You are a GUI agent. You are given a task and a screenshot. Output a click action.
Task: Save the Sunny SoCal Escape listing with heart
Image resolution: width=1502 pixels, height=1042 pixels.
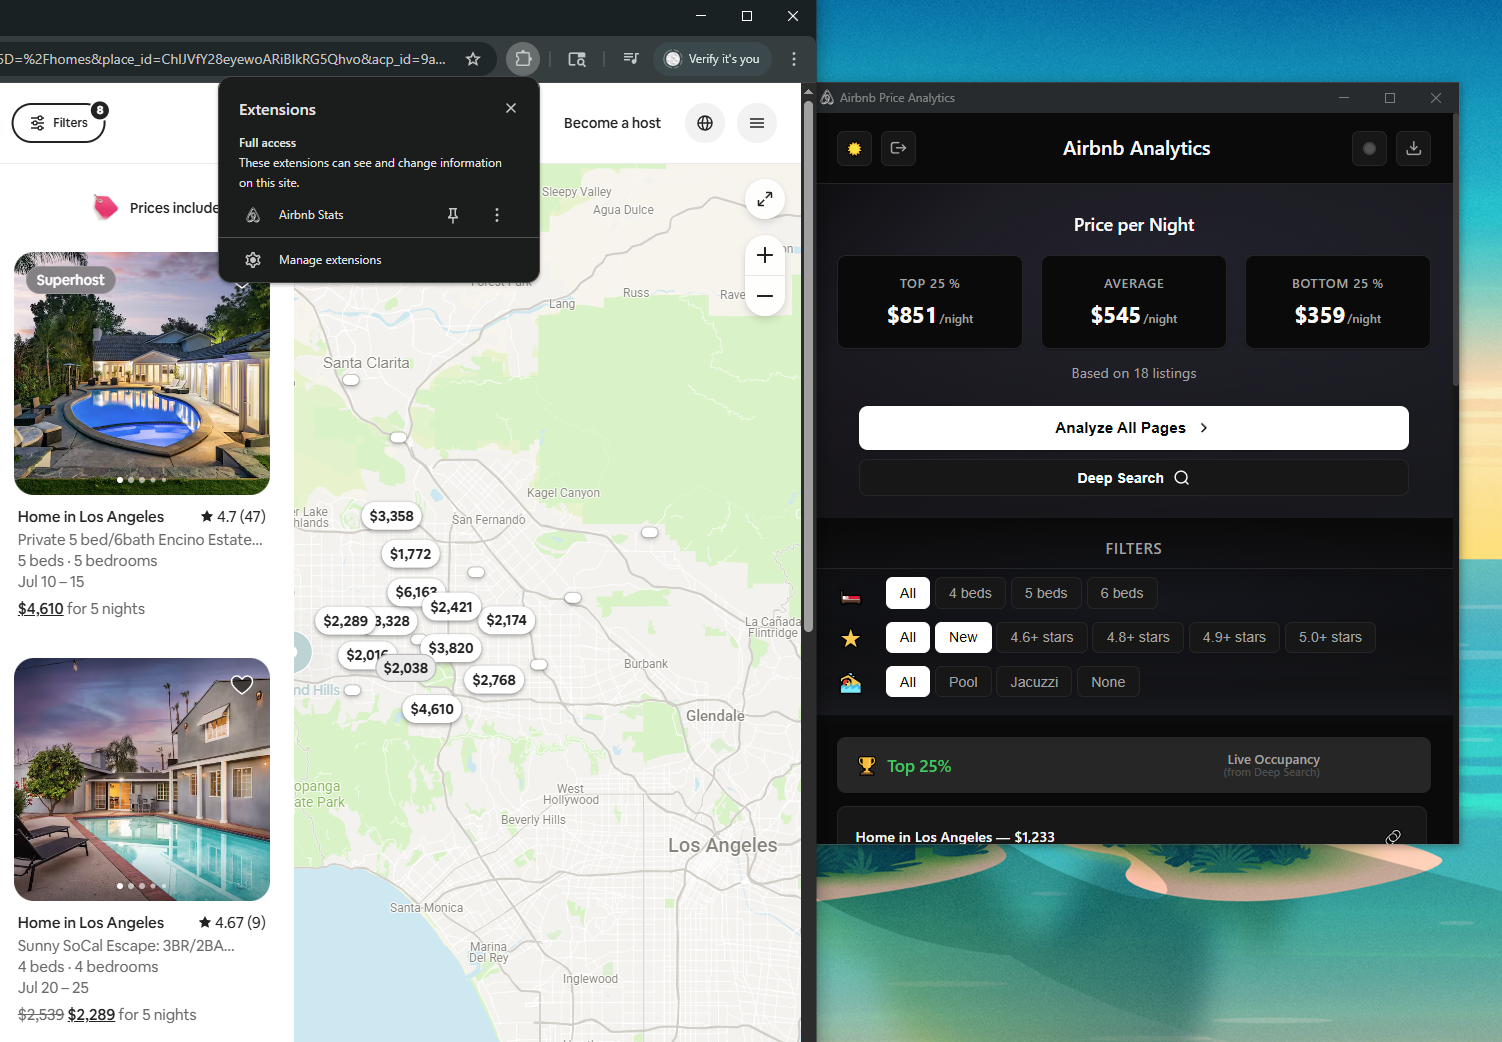coord(242,685)
